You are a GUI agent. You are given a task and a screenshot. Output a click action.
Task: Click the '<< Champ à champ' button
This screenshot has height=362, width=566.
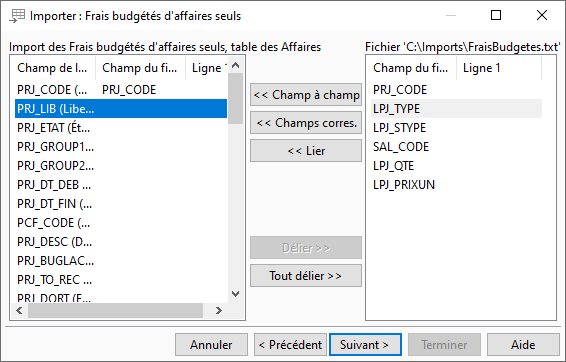pos(306,95)
